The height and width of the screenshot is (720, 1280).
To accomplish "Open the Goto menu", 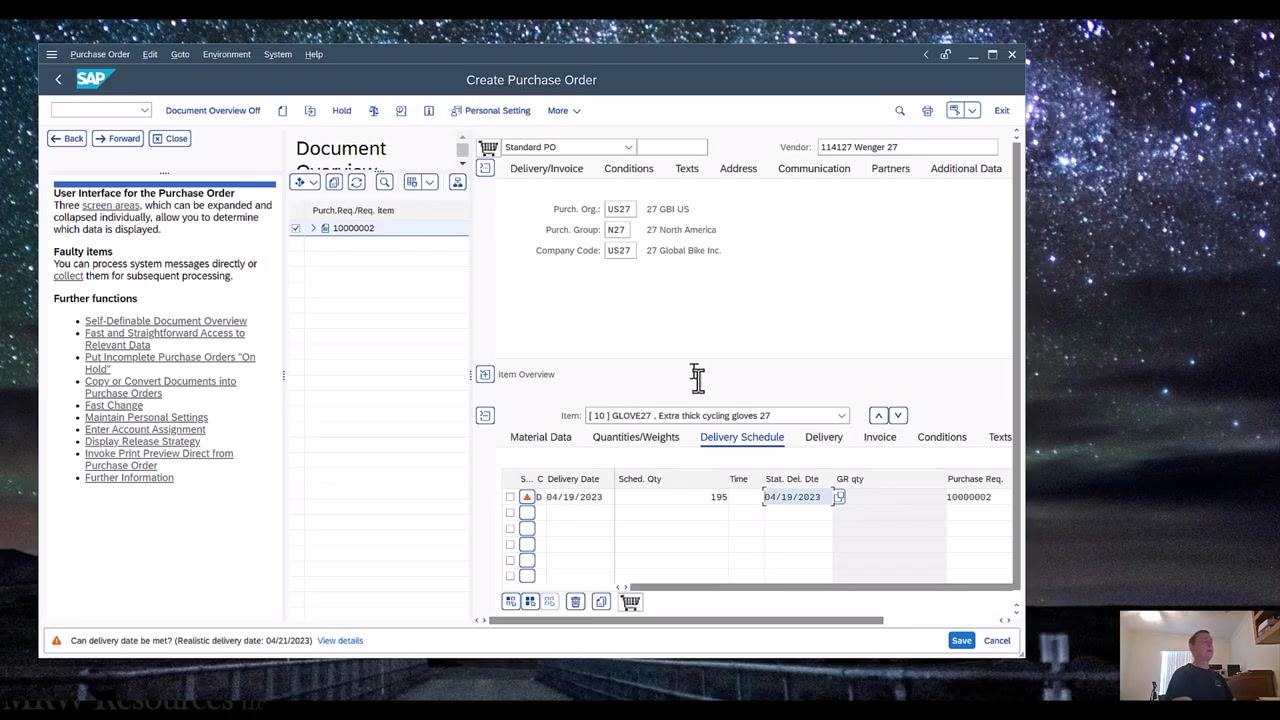I will pyautogui.click(x=180, y=54).
